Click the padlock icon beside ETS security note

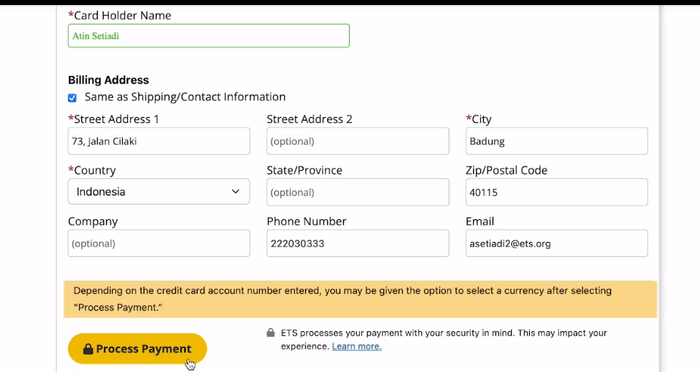tap(271, 333)
